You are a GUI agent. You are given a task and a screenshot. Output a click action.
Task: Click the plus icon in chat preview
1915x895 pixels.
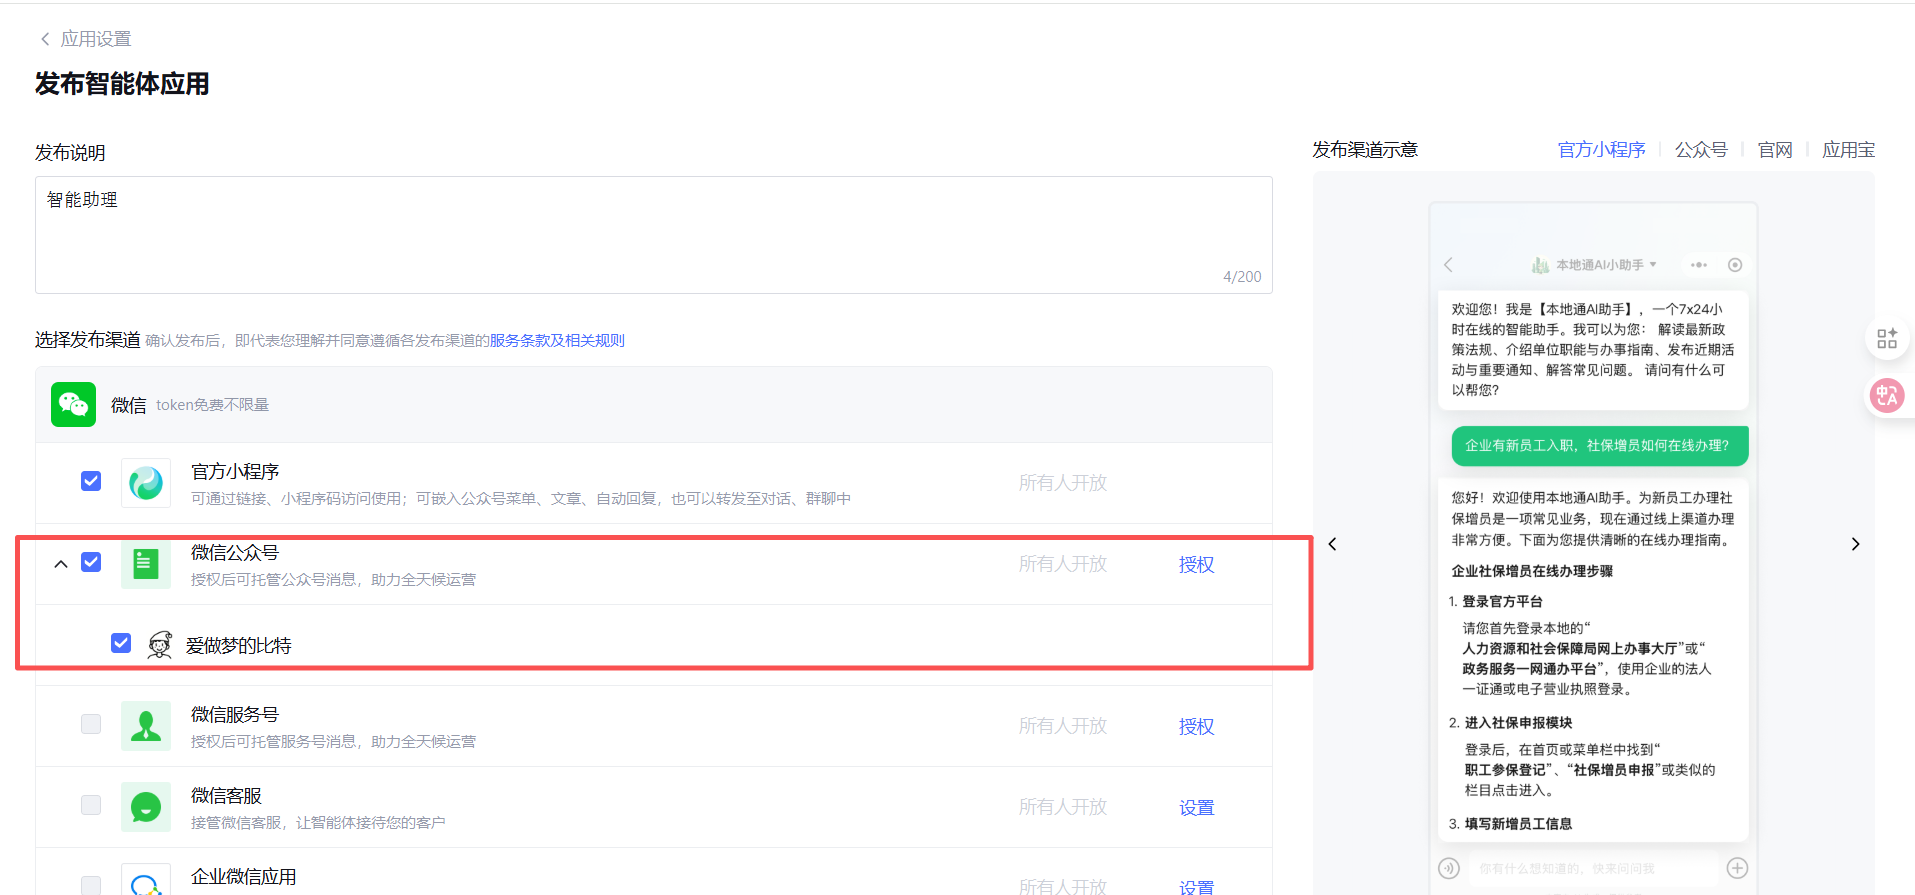pyautogui.click(x=1737, y=868)
